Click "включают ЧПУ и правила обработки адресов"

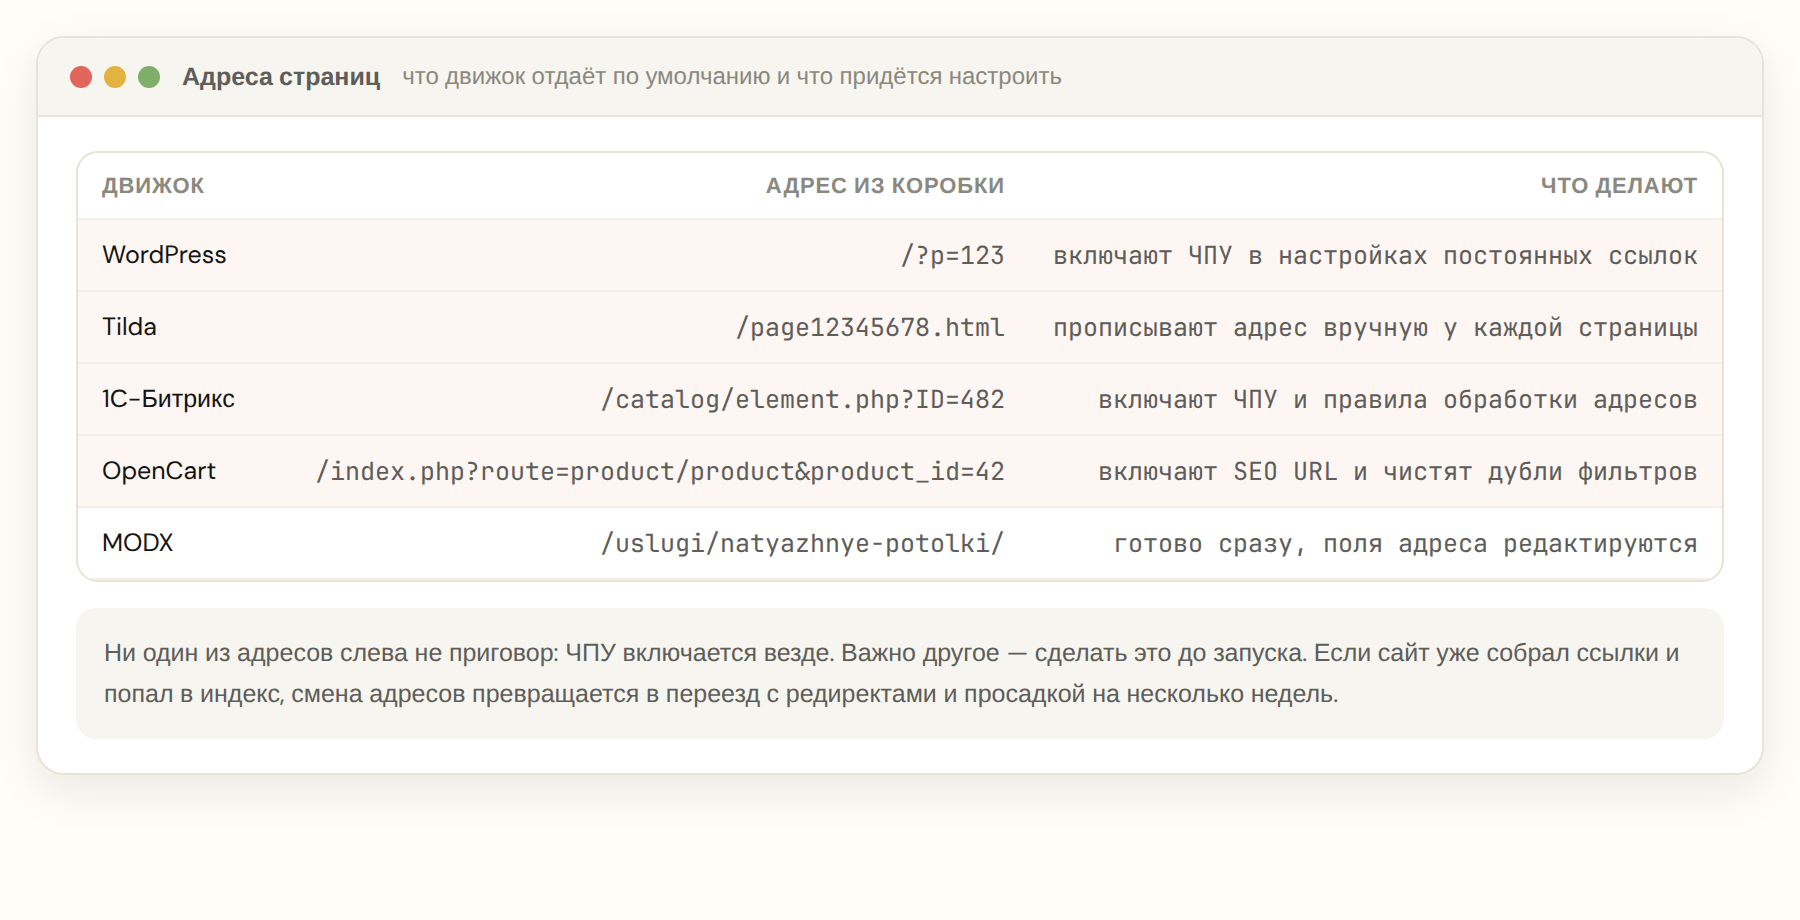[1398, 399]
